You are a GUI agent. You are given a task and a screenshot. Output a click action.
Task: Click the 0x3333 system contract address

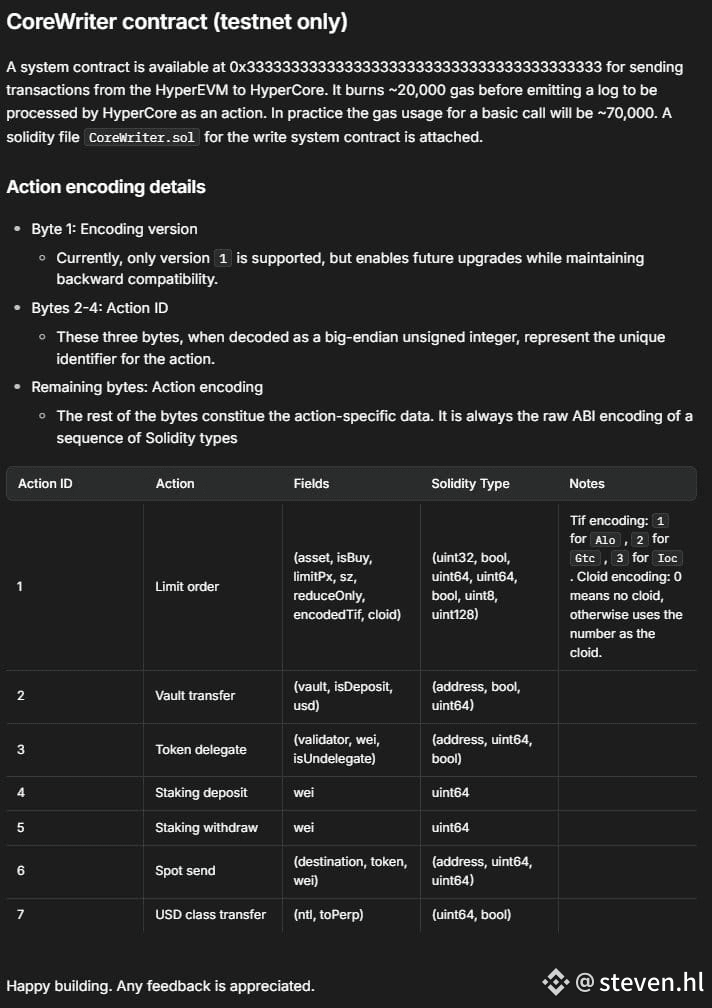(x=416, y=67)
